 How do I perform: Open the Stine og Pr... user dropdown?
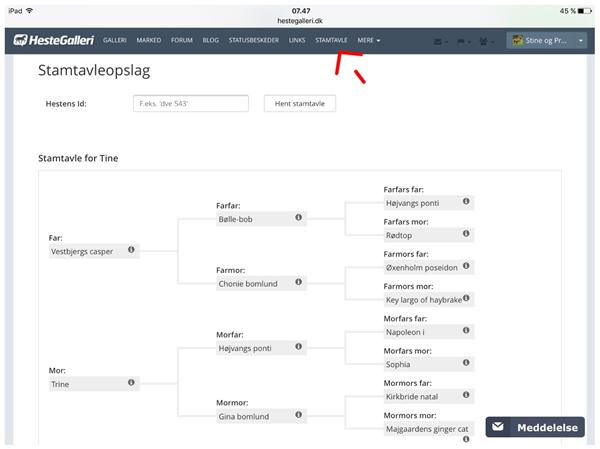click(x=546, y=41)
